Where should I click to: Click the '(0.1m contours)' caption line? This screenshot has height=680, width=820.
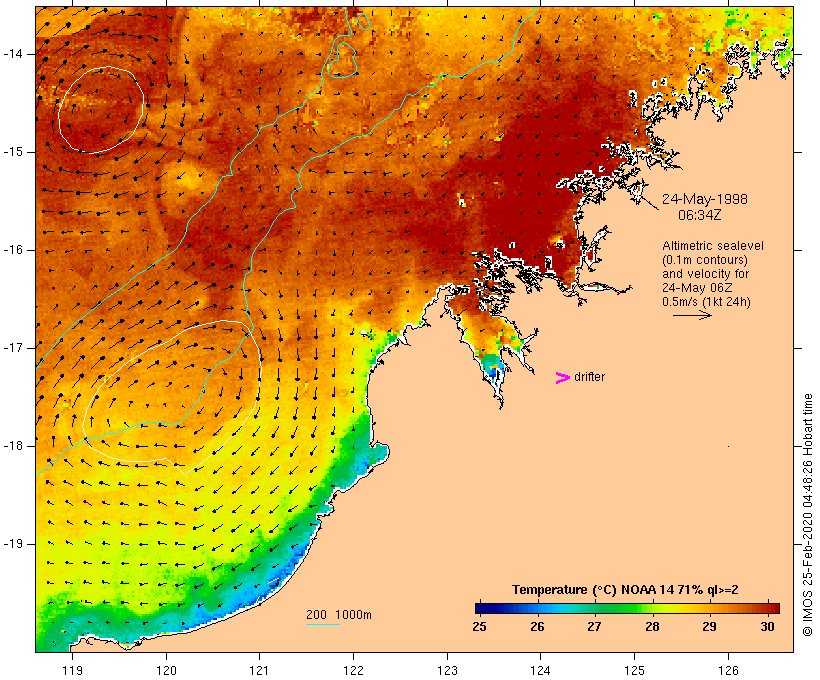(705, 259)
